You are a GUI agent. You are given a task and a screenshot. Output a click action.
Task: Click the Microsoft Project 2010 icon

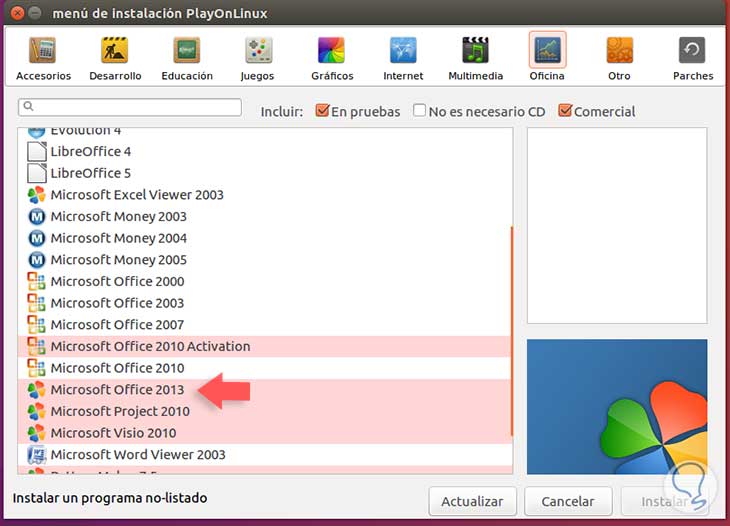click(x=36, y=411)
